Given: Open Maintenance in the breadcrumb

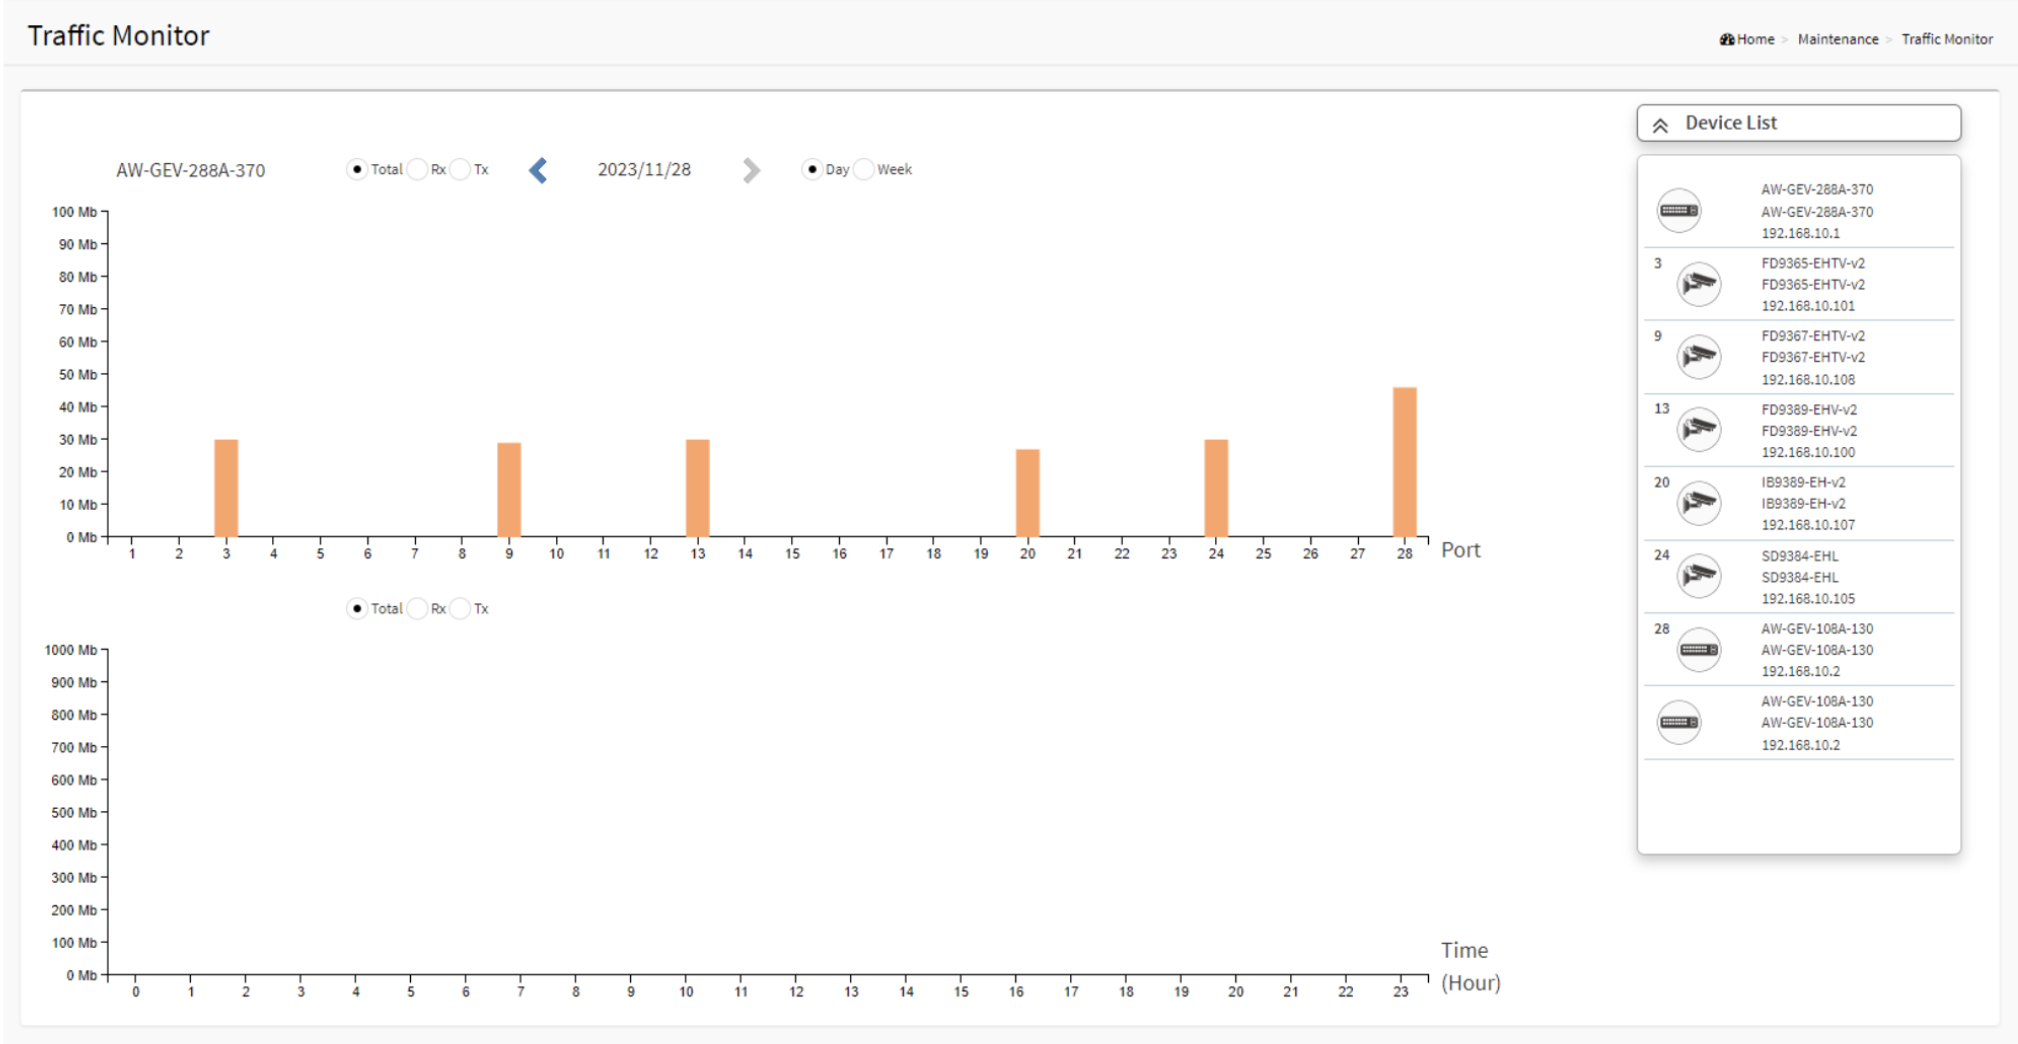Looking at the screenshot, I should click(x=1837, y=39).
